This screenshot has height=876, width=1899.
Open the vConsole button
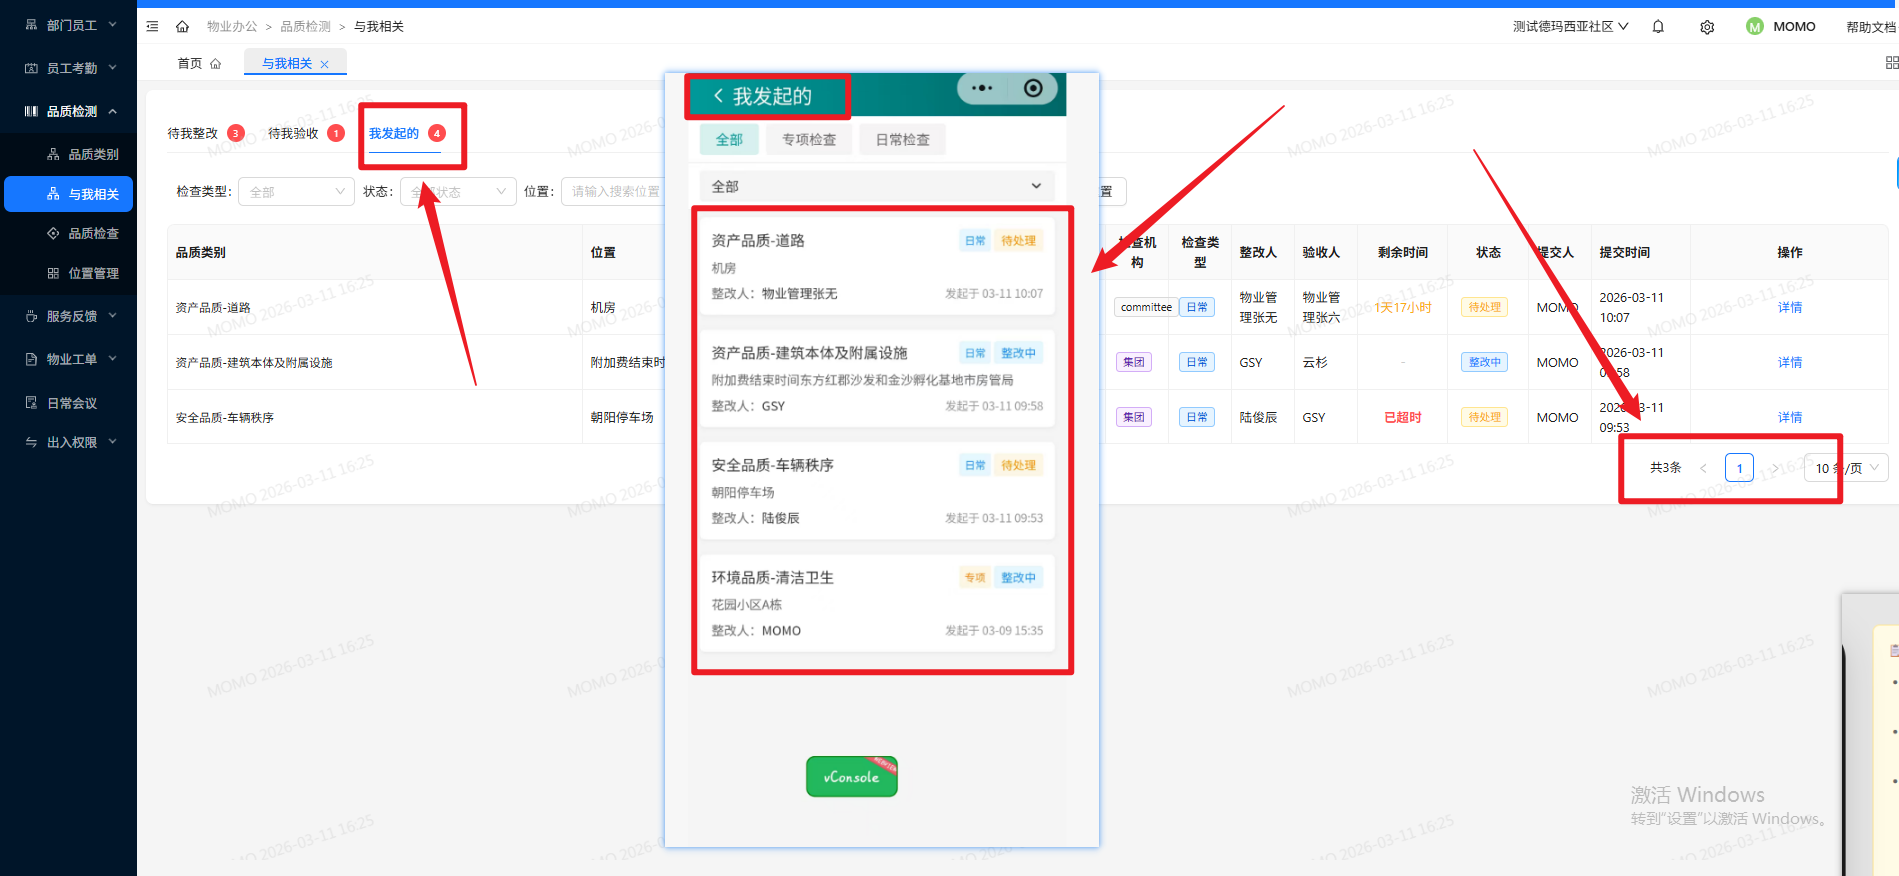tap(851, 777)
